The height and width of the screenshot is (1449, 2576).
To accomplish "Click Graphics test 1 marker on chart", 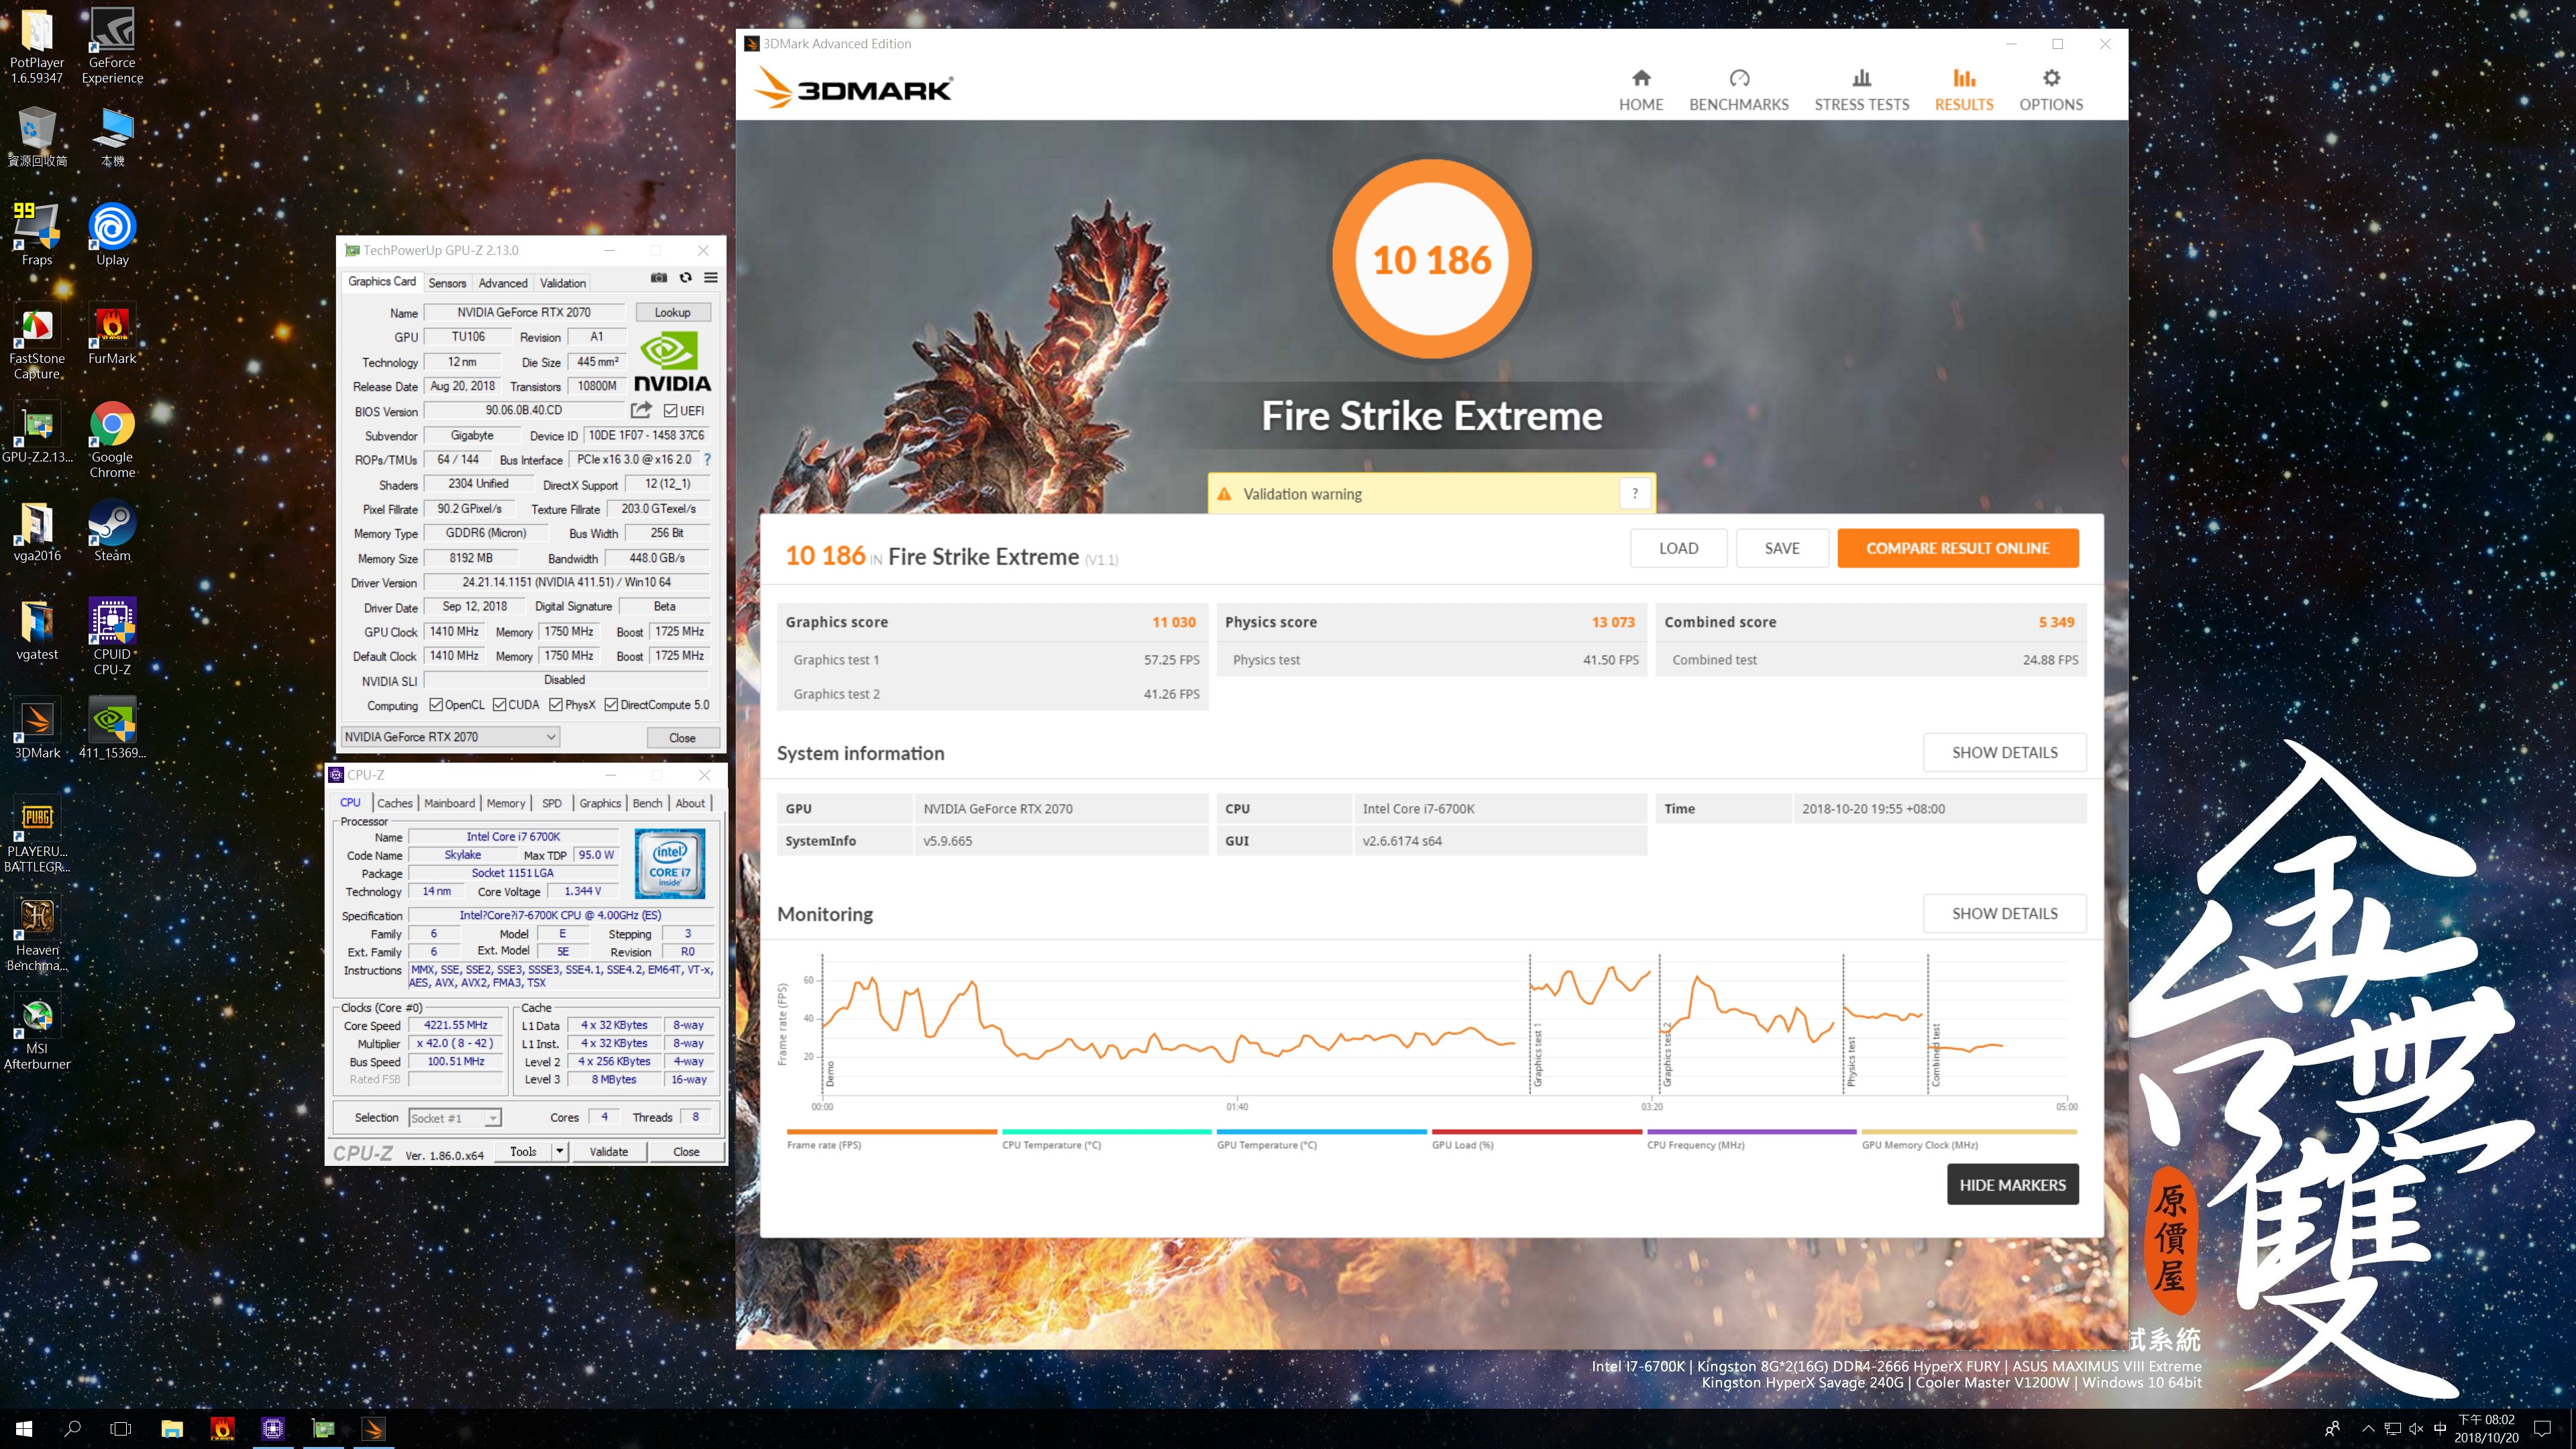I will pos(1538,1055).
